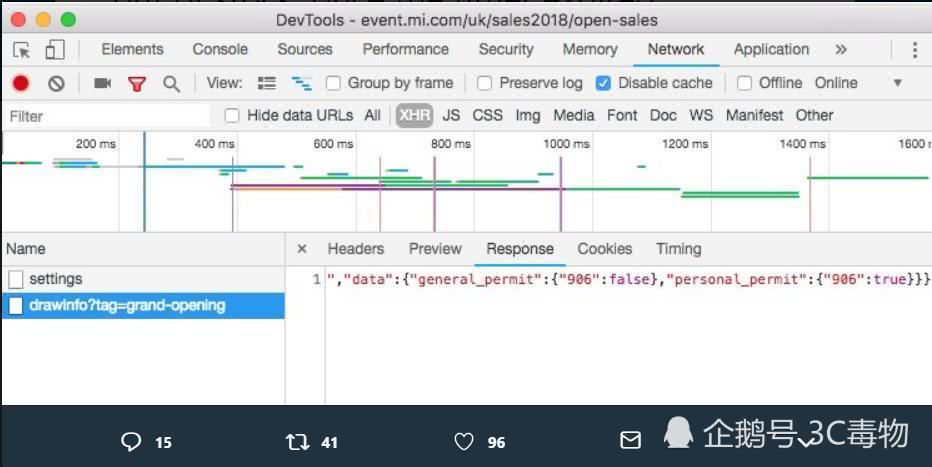
Task: Enable Group by frame checkbox
Action: point(334,84)
